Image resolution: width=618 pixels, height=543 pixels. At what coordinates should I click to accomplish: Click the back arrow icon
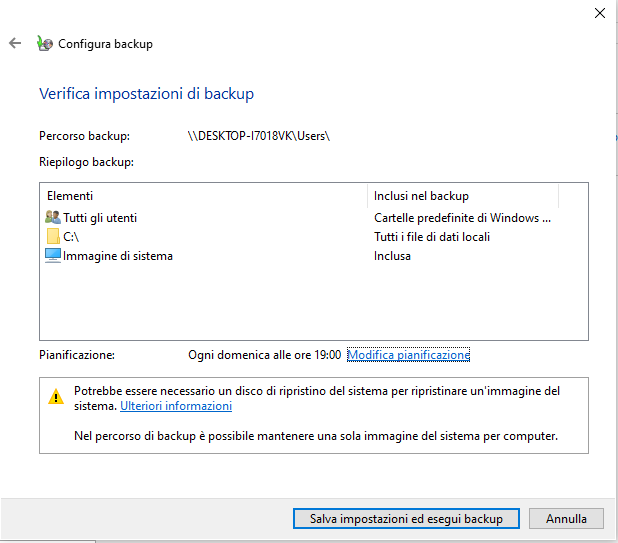(x=15, y=44)
